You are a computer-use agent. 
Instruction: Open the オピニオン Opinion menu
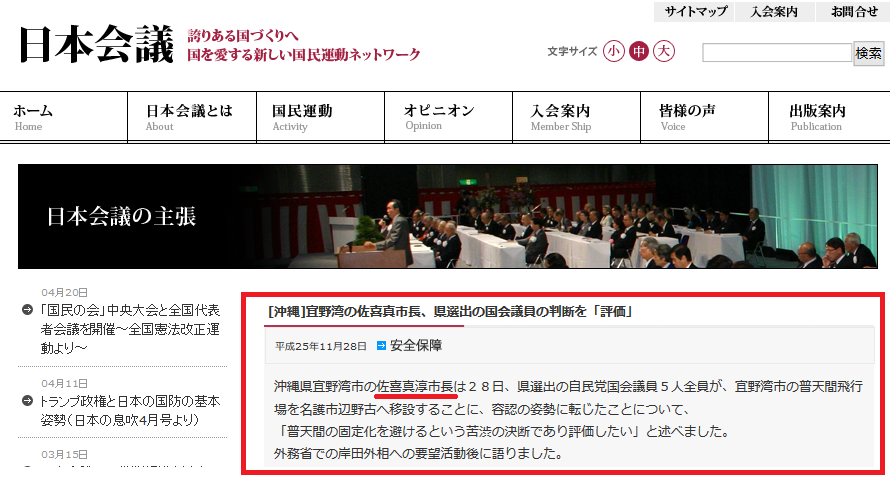[448, 117]
